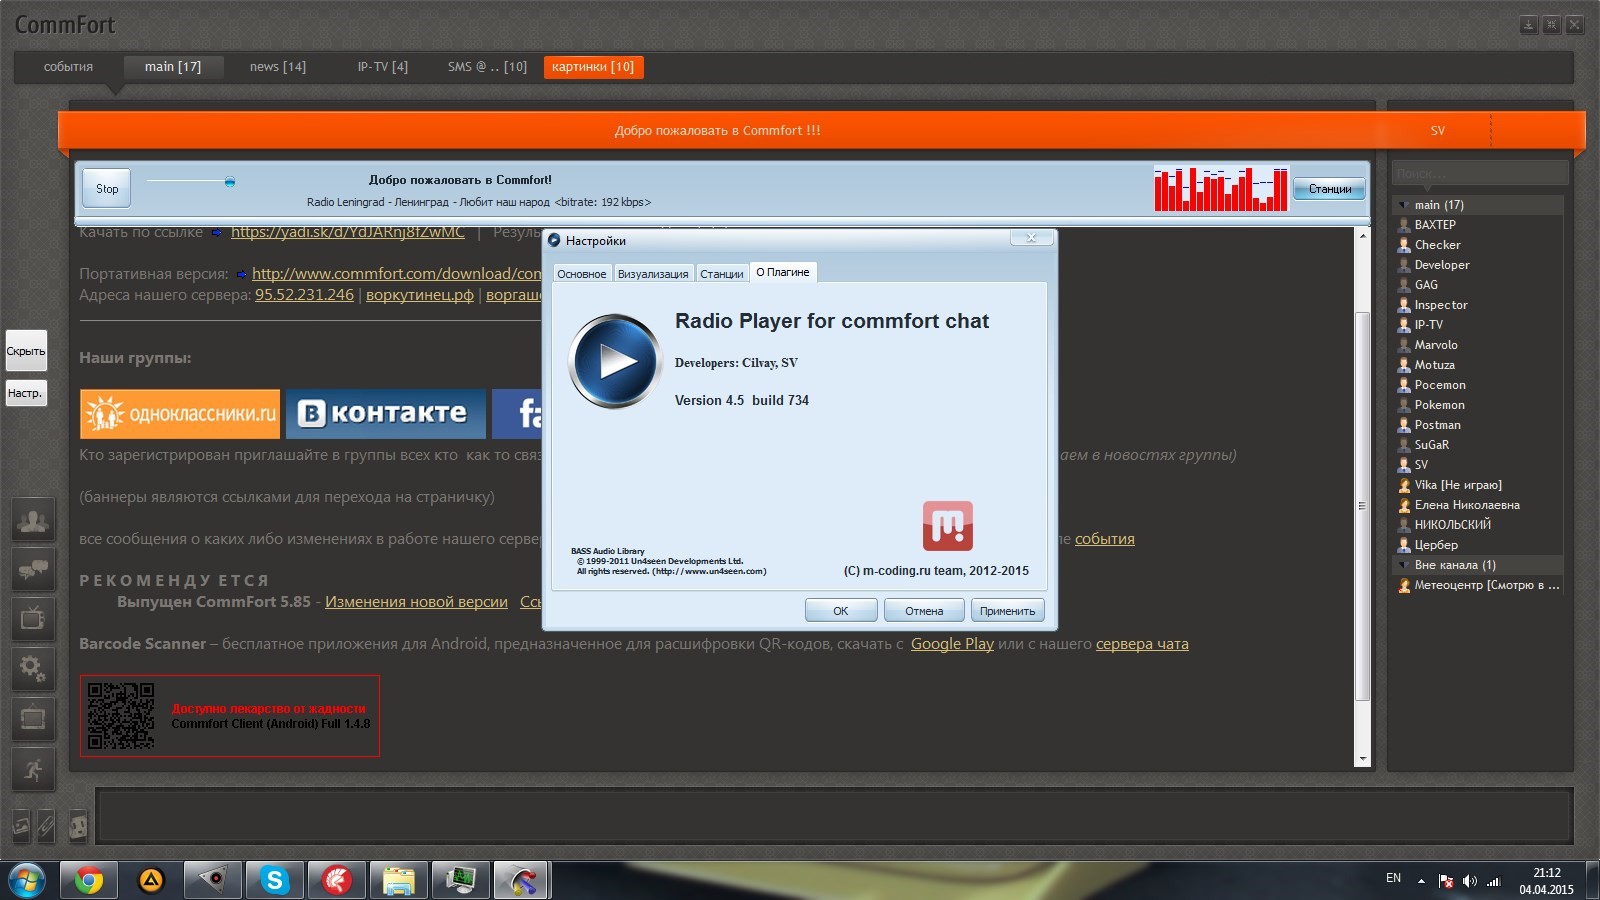Open Skype from the taskbar
The width and height of the screenshot is (1600, 900).
pyautogui.click(x=274, y=880)
